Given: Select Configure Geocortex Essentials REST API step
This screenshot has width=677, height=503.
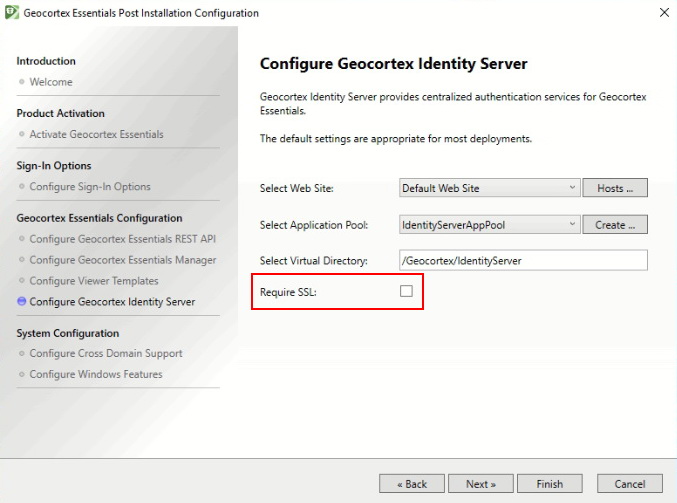Looking at the screenshot, I should click(123, 239).
